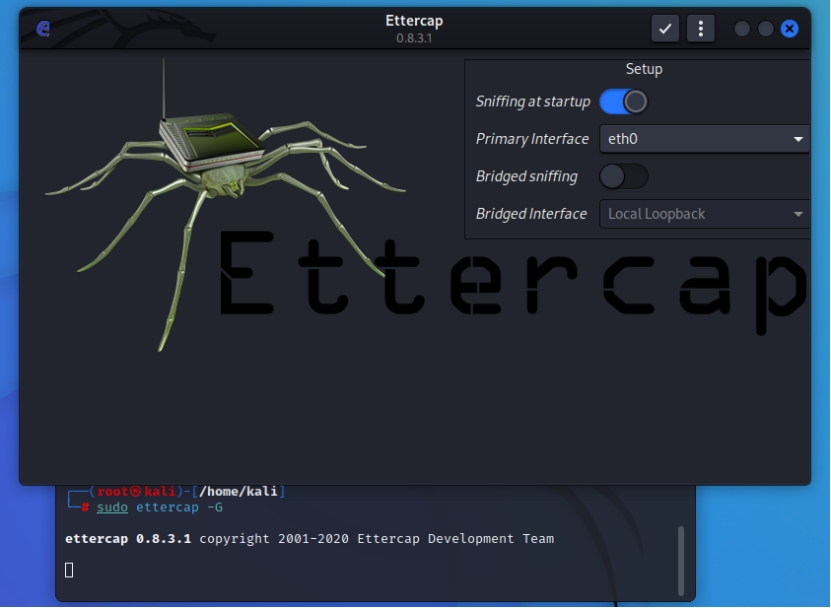Click the Setup panel heading
This screenshot has width=831, height=608.
tap(644, 69)
